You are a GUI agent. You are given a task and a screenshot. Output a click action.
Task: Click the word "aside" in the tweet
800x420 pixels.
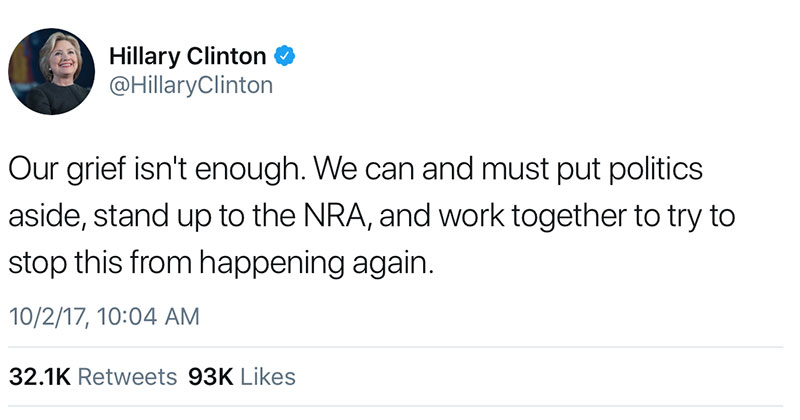(x=38, y=217)
